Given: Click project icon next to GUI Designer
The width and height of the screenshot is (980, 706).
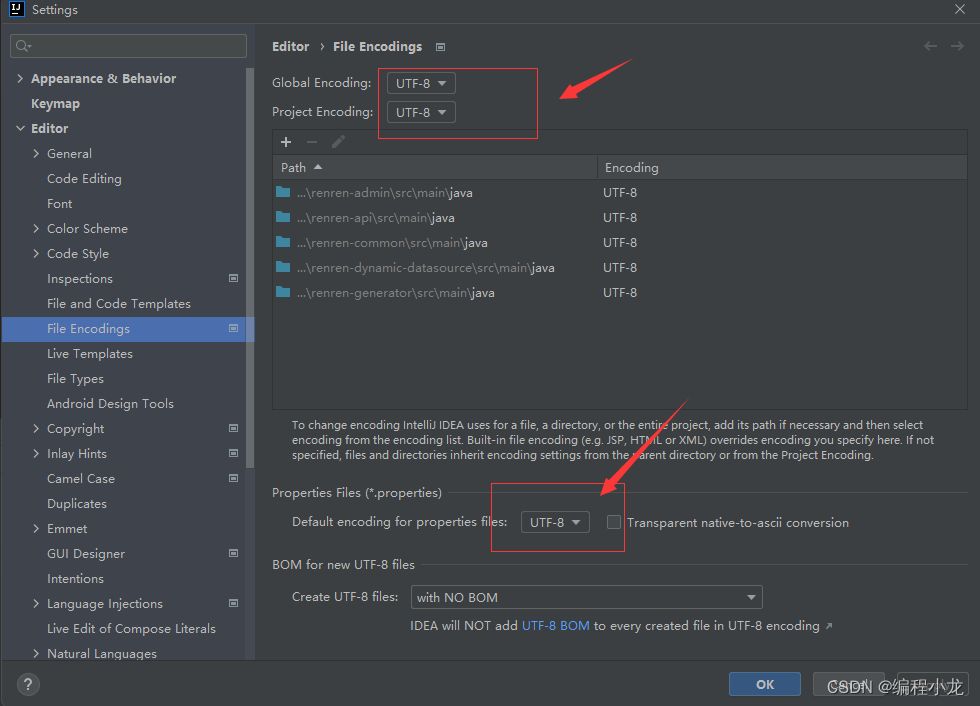Looking at the screenshot, I should pos(234,553).
